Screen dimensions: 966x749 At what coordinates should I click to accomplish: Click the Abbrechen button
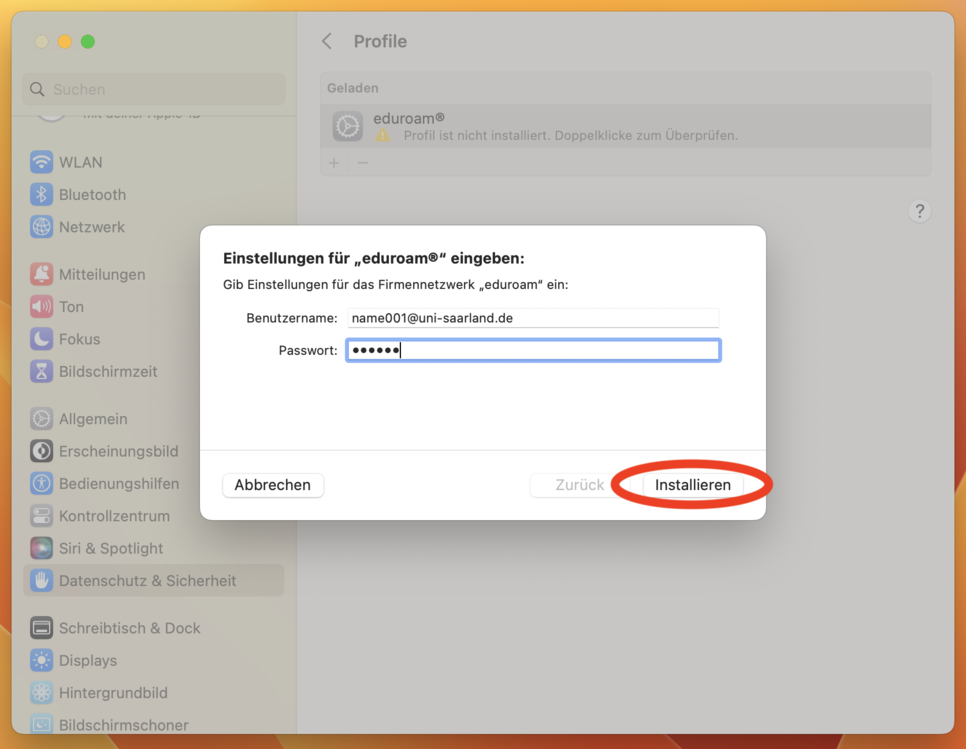272,485
